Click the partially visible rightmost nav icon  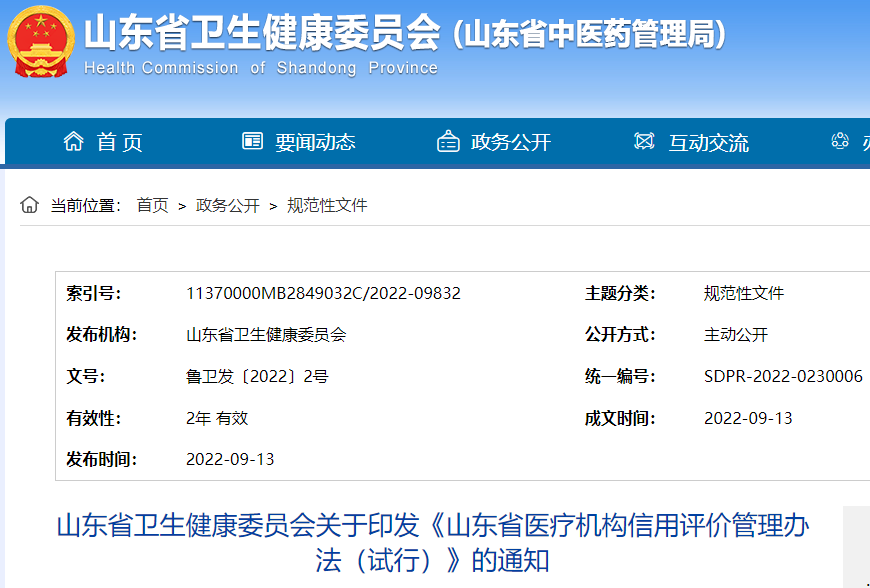point(840,142)
